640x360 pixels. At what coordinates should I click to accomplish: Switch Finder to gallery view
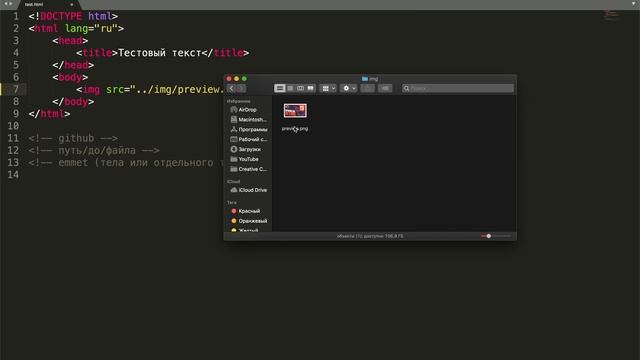[311, 88]
